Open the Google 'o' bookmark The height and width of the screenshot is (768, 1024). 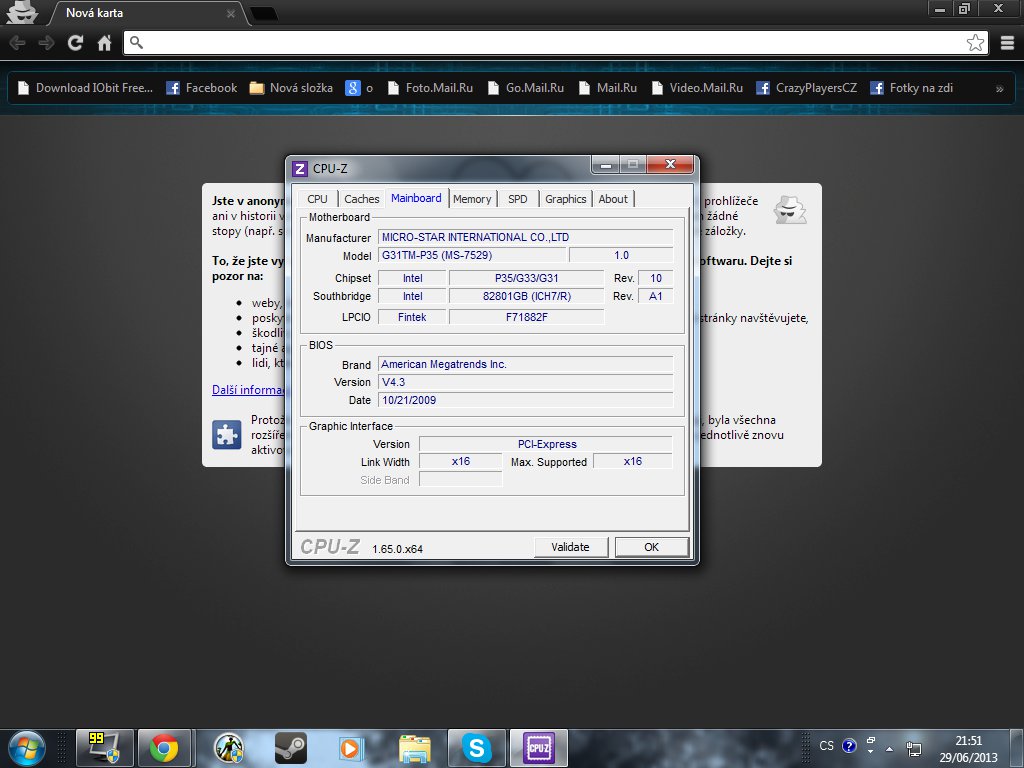coord(359,88)
